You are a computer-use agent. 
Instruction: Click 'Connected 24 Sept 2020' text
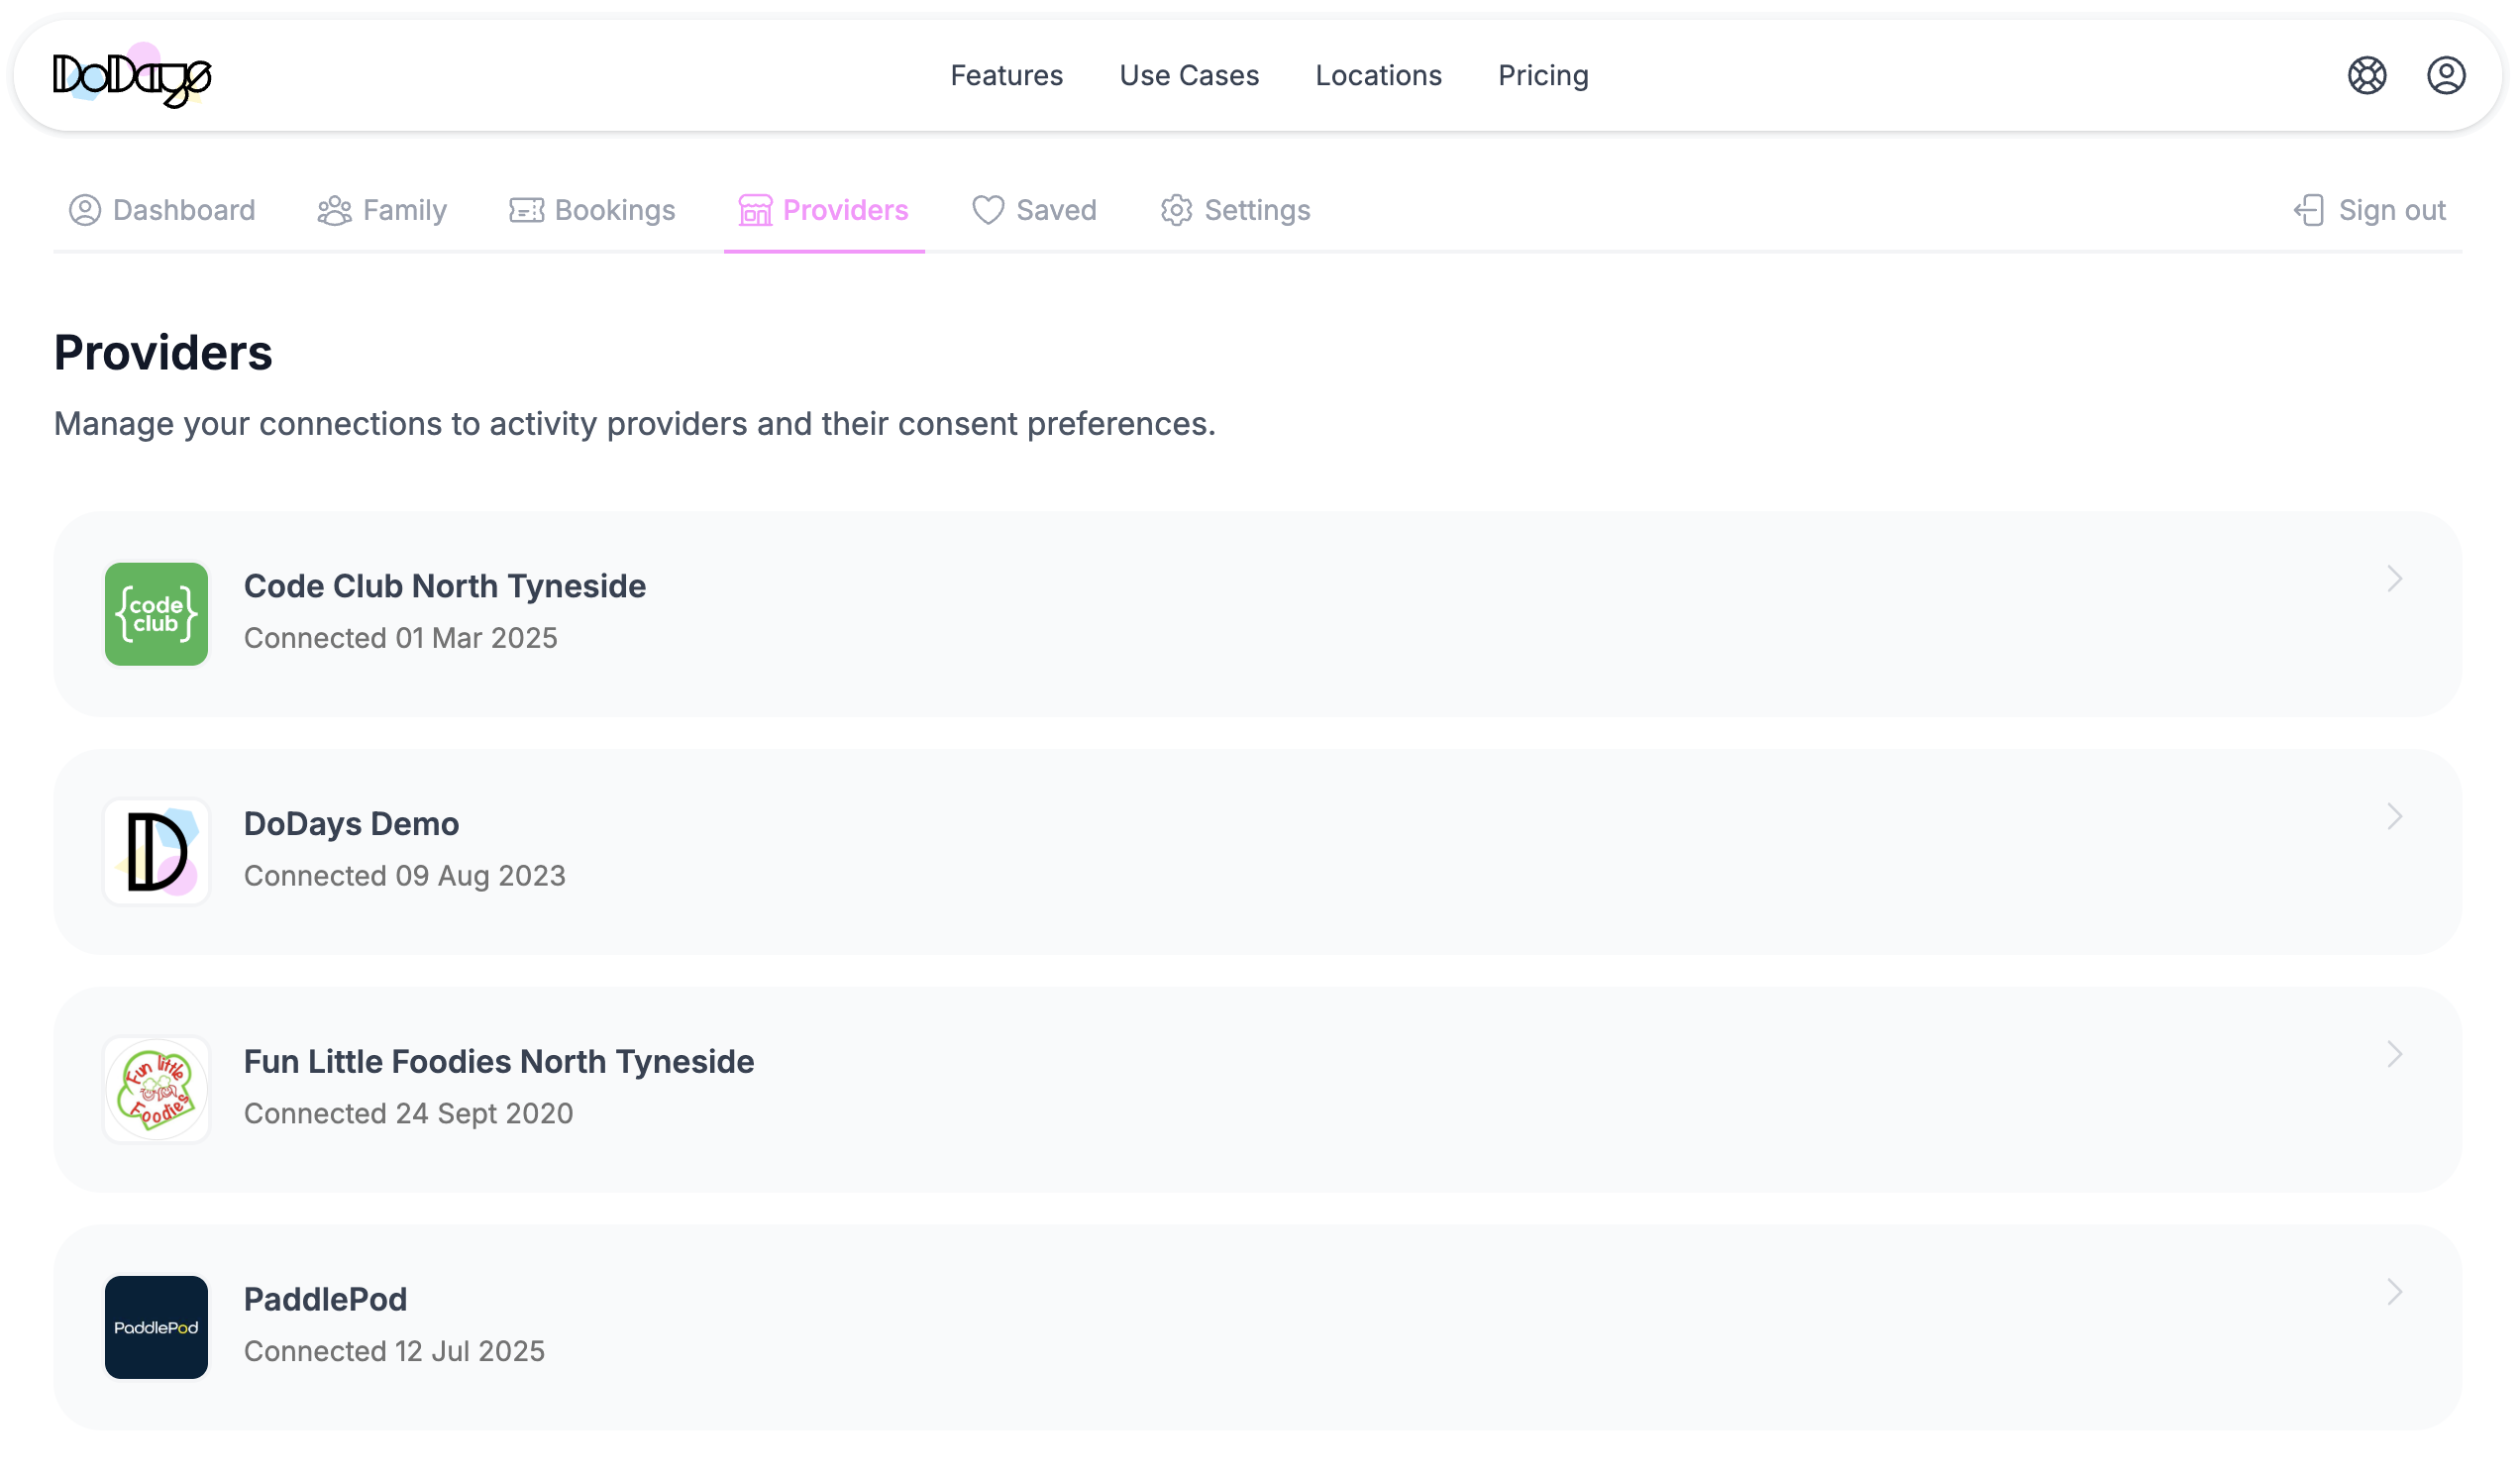(409, 1114)
